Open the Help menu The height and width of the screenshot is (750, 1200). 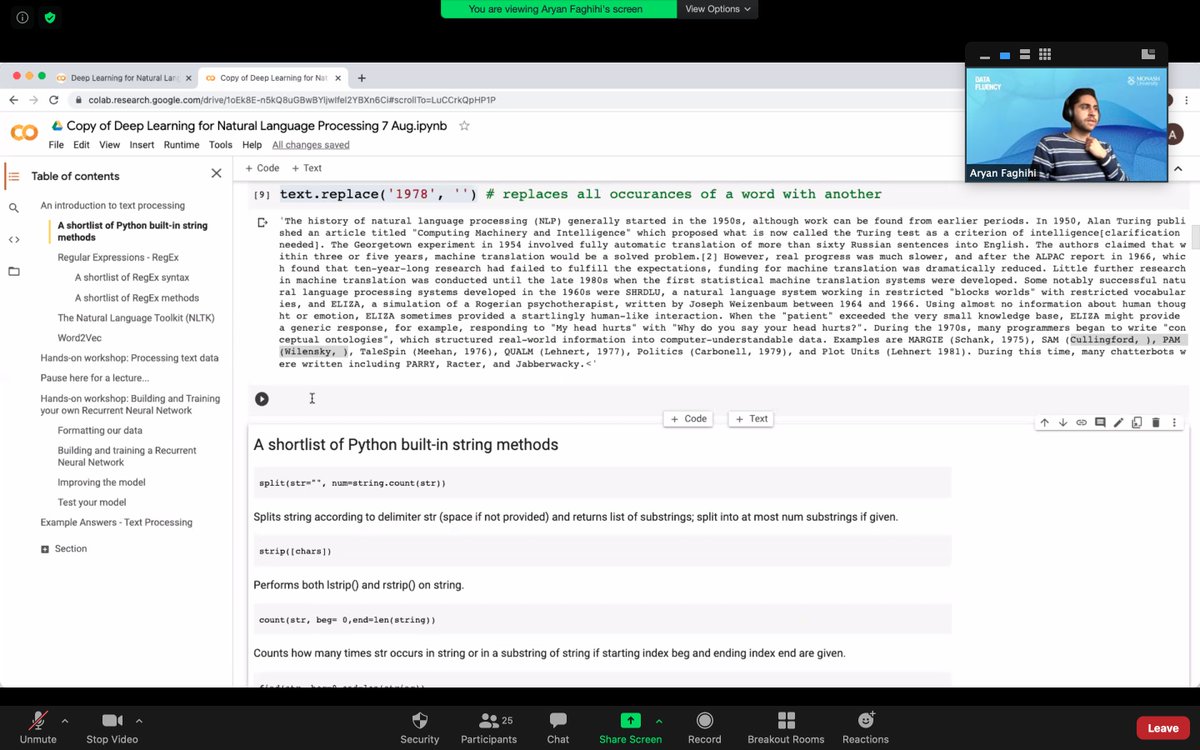[x=252, y=145]
